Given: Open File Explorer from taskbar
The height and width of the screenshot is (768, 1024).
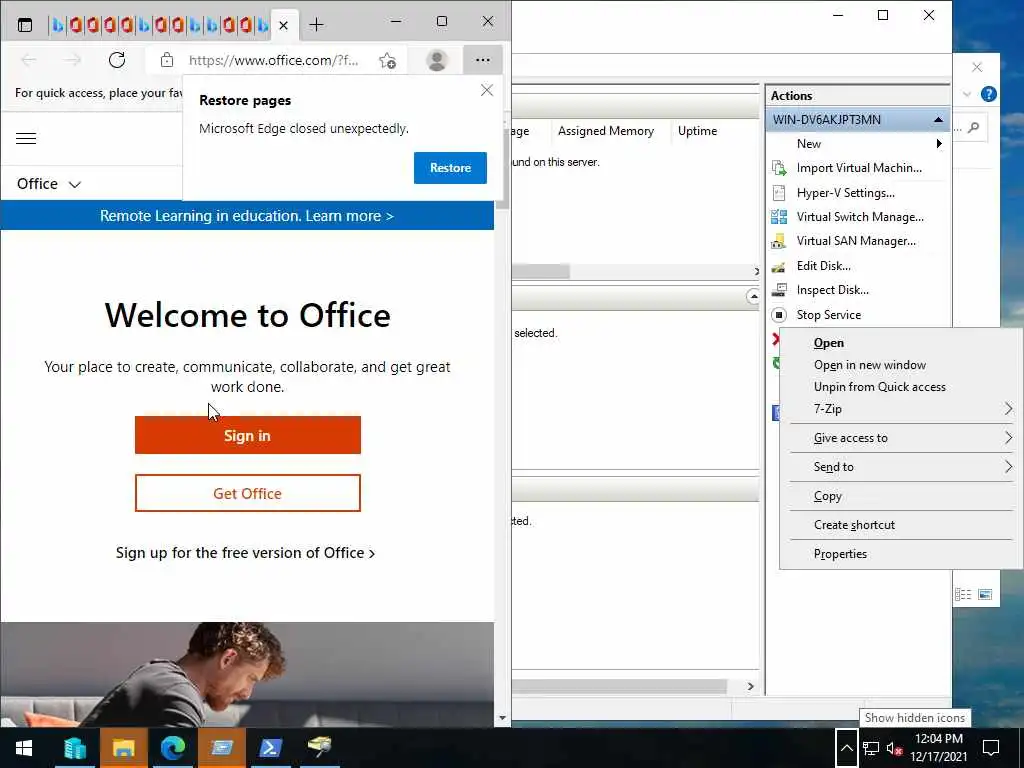Looking at the screenshot, I should point(123,748).
